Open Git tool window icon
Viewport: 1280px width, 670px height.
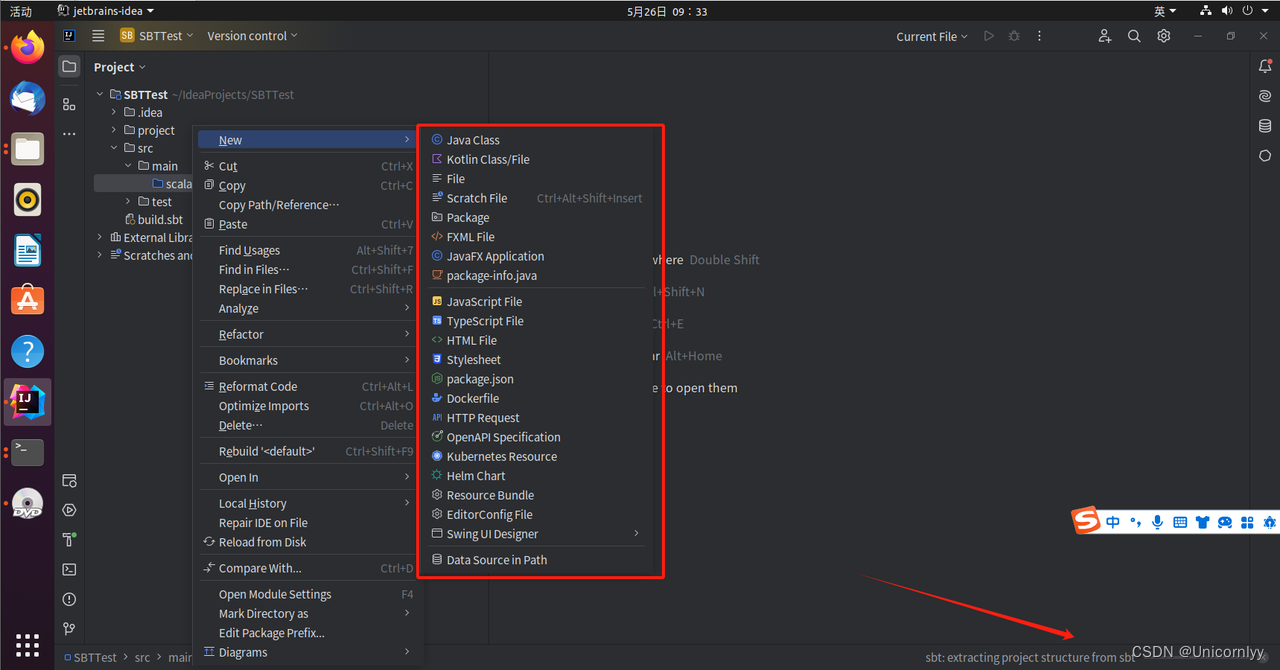[69, 629]
